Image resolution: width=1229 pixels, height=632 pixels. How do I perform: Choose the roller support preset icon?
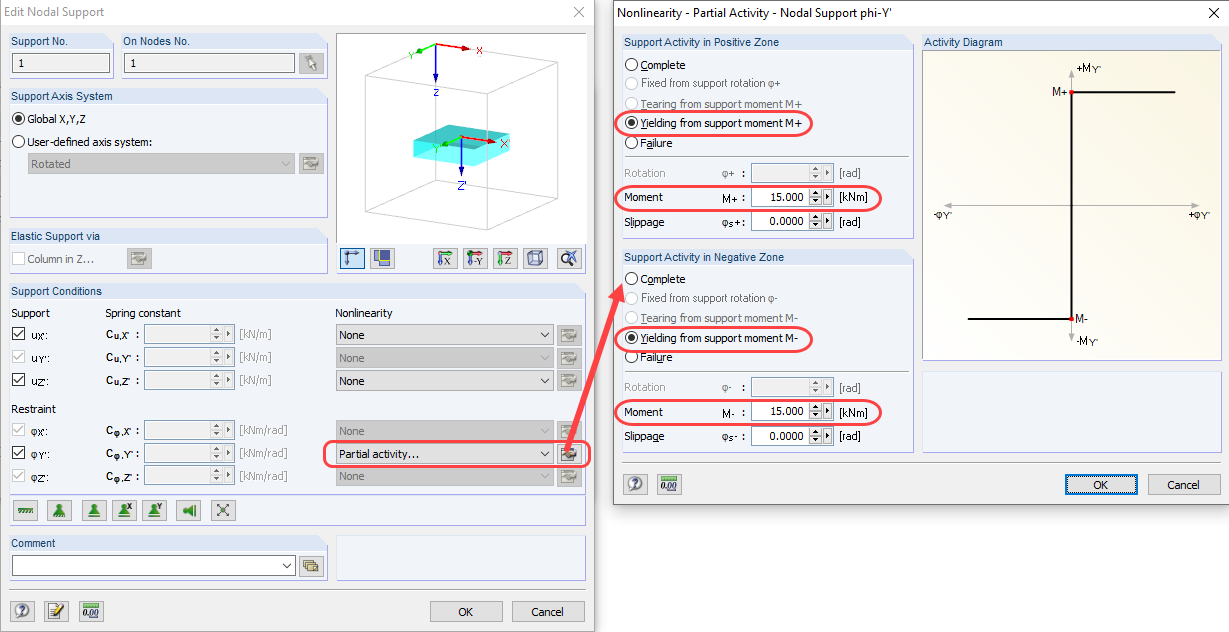pyautogui.click(x=94, y=511)
